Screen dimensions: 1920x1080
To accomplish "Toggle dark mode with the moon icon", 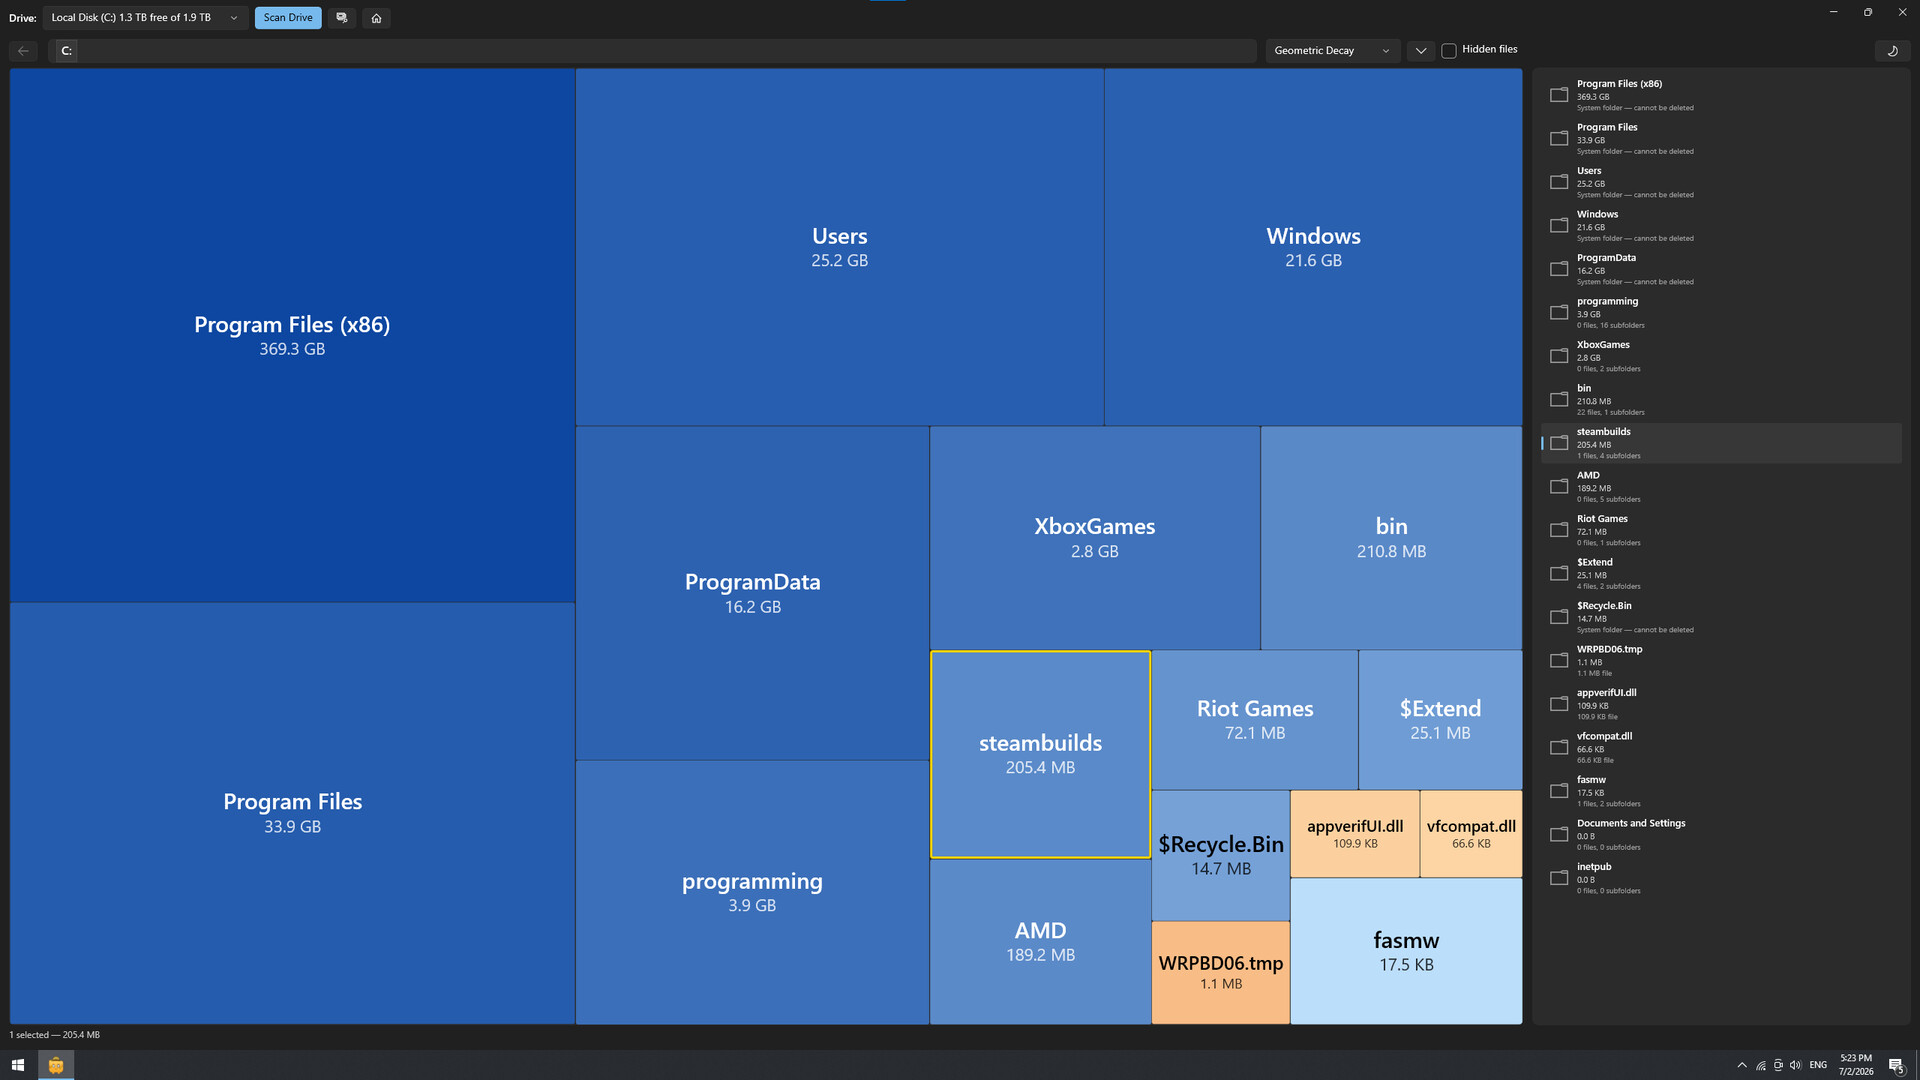I will tap(1892, 51).
